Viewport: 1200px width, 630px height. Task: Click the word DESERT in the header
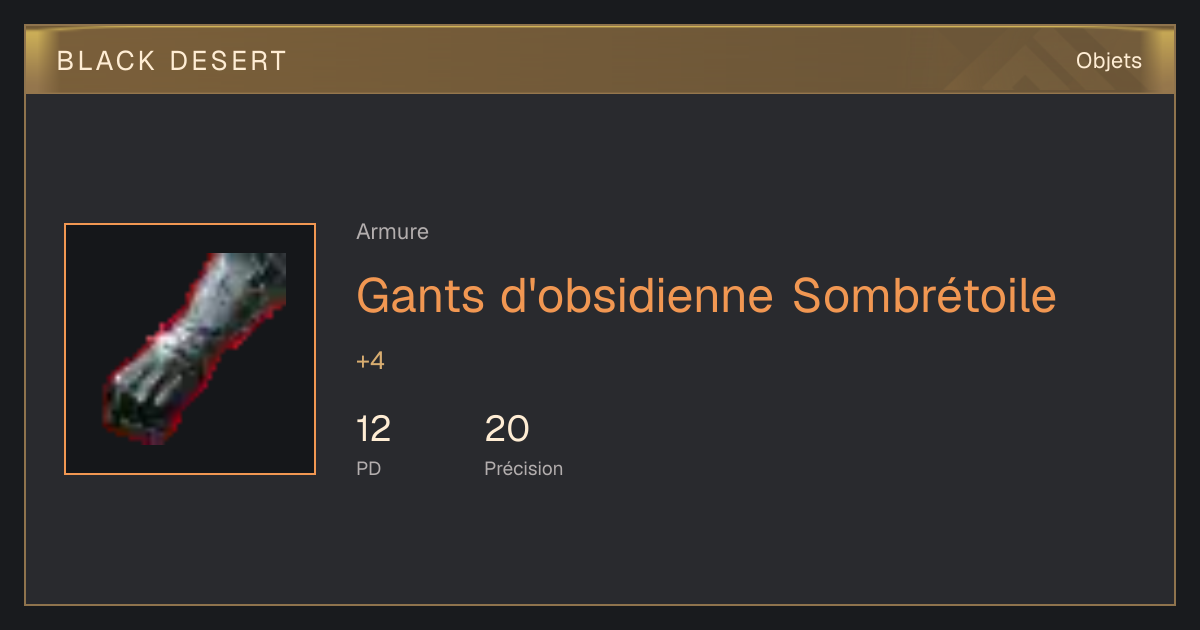pos(229,61)
